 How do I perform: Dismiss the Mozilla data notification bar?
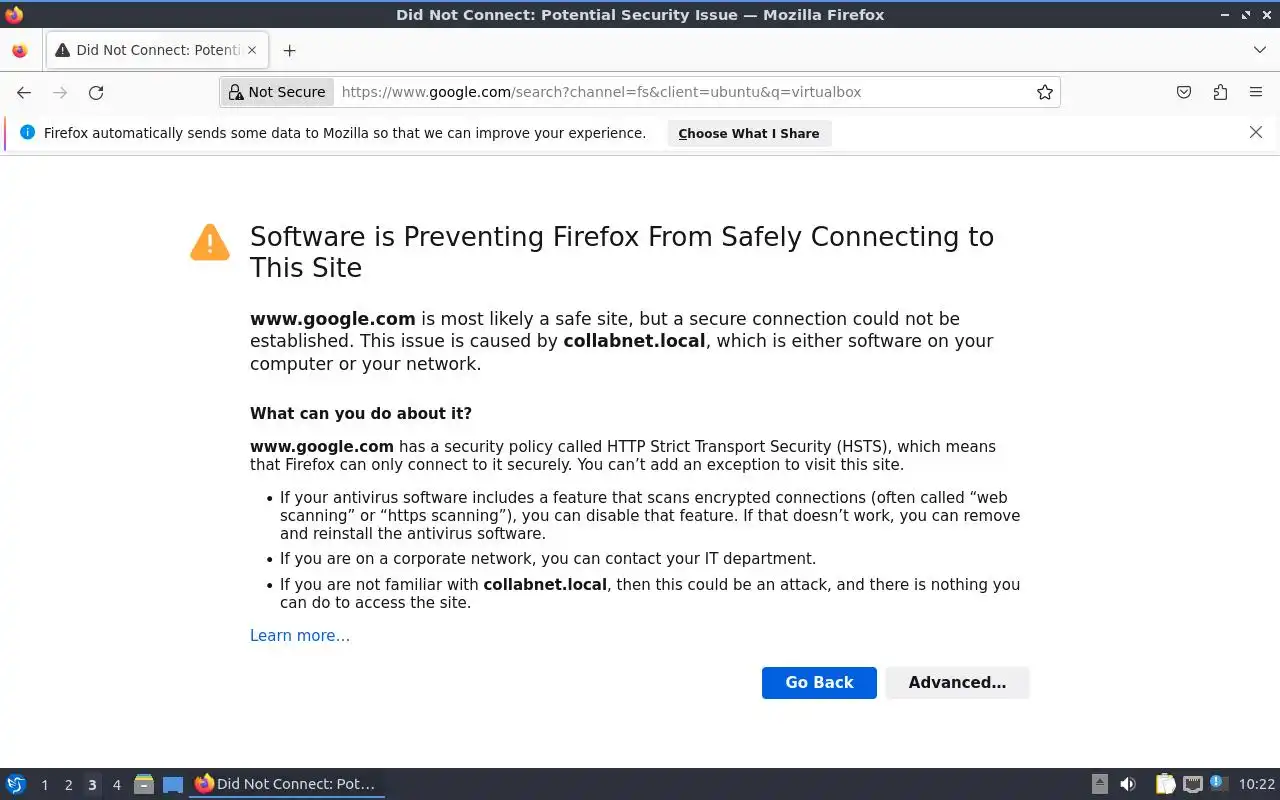1256,132
